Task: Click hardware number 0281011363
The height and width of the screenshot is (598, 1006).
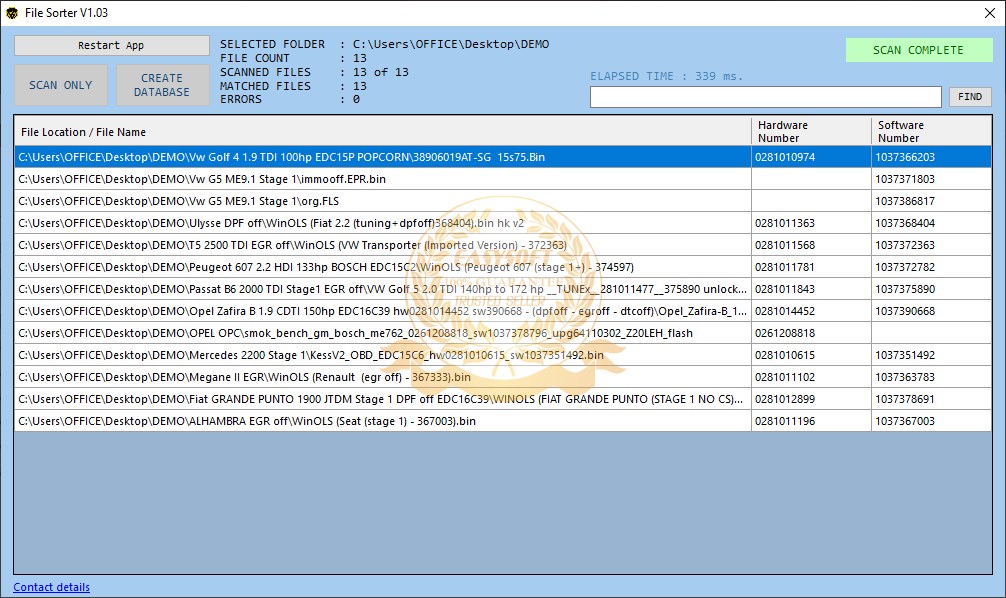Action: (785, 223)
